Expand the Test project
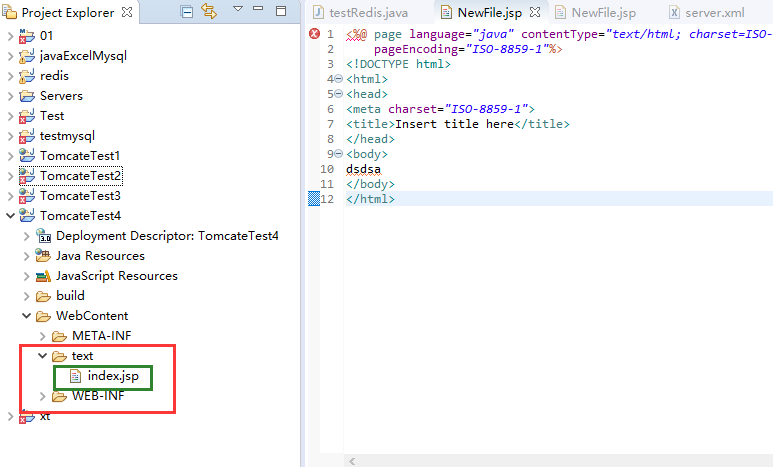 pos(10,116)
